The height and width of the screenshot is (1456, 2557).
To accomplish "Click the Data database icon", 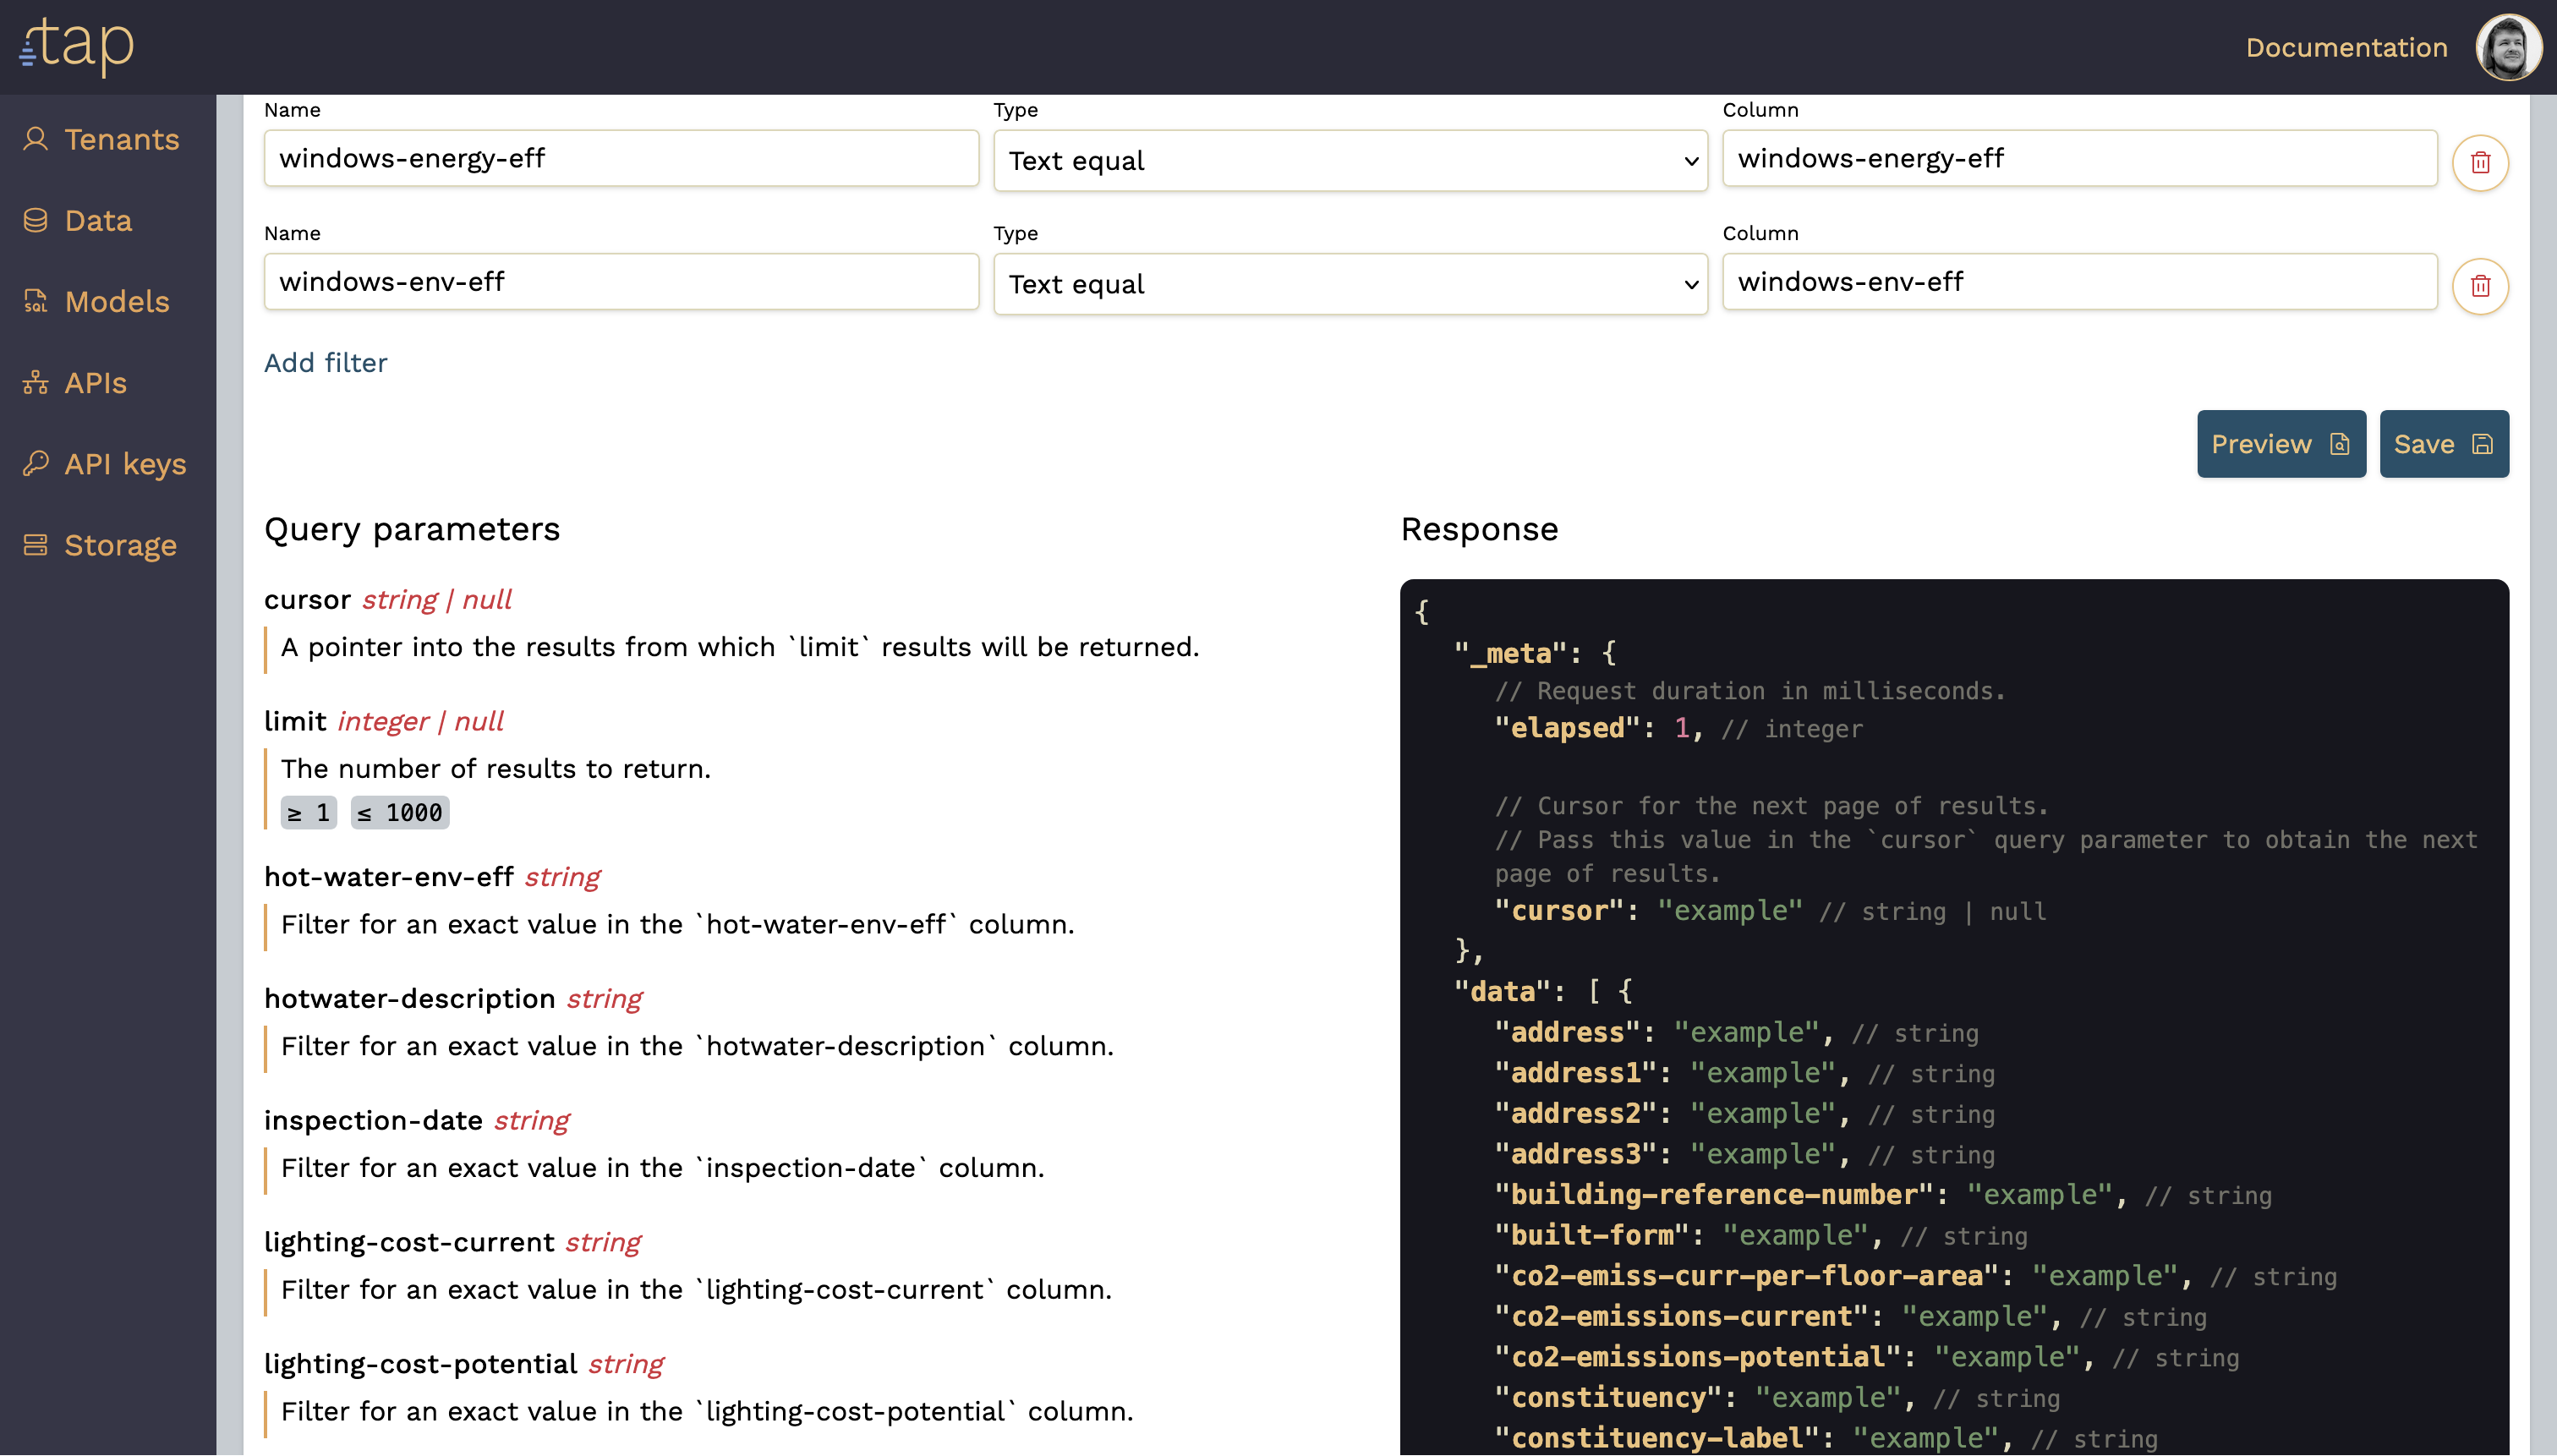I will [36, 220].
